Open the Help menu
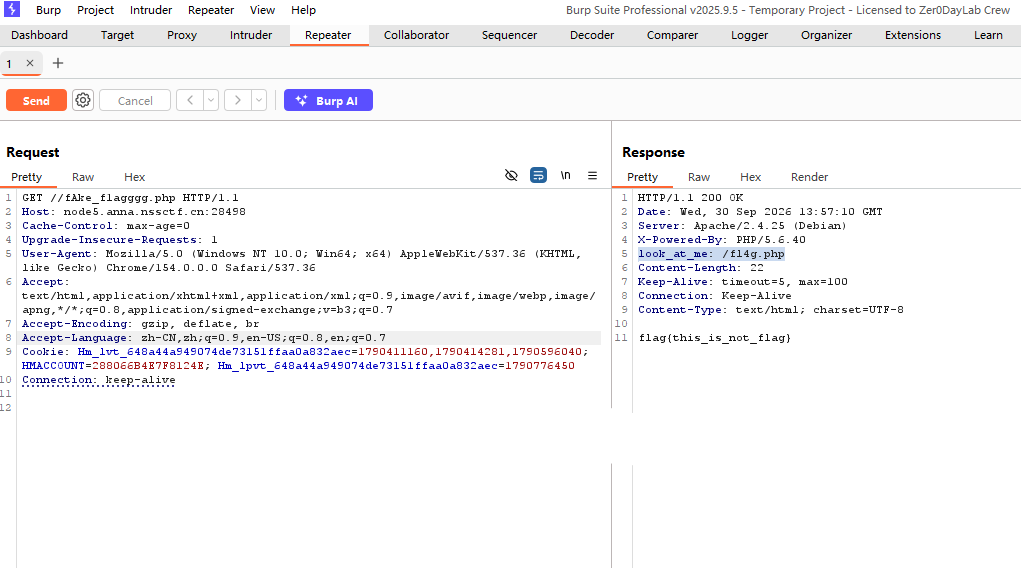Viewport: 1021px width, 568px height. tap(303, 10)
